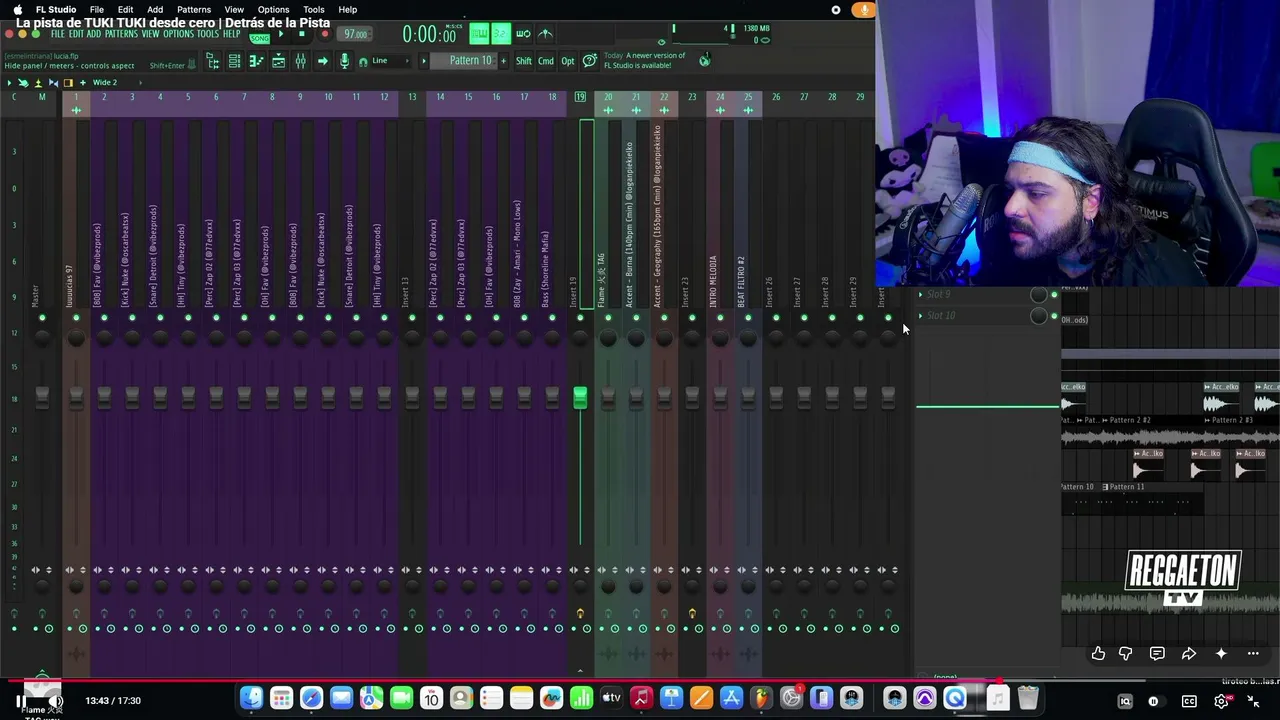This screenshot has width=1280, height=720.
Task: Toggle mute LED on BEAT FILTRO #2 track
Action: (748, 318)
